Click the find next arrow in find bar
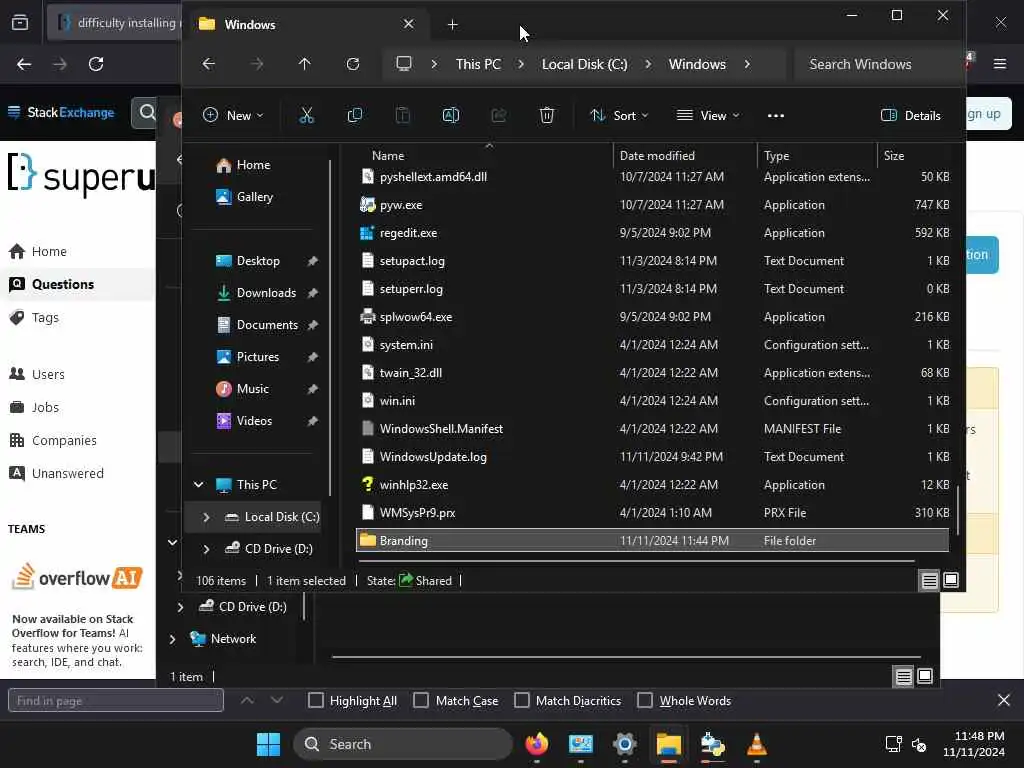The height and width of the screenshot is (768, 1024). tap(277, 700)
